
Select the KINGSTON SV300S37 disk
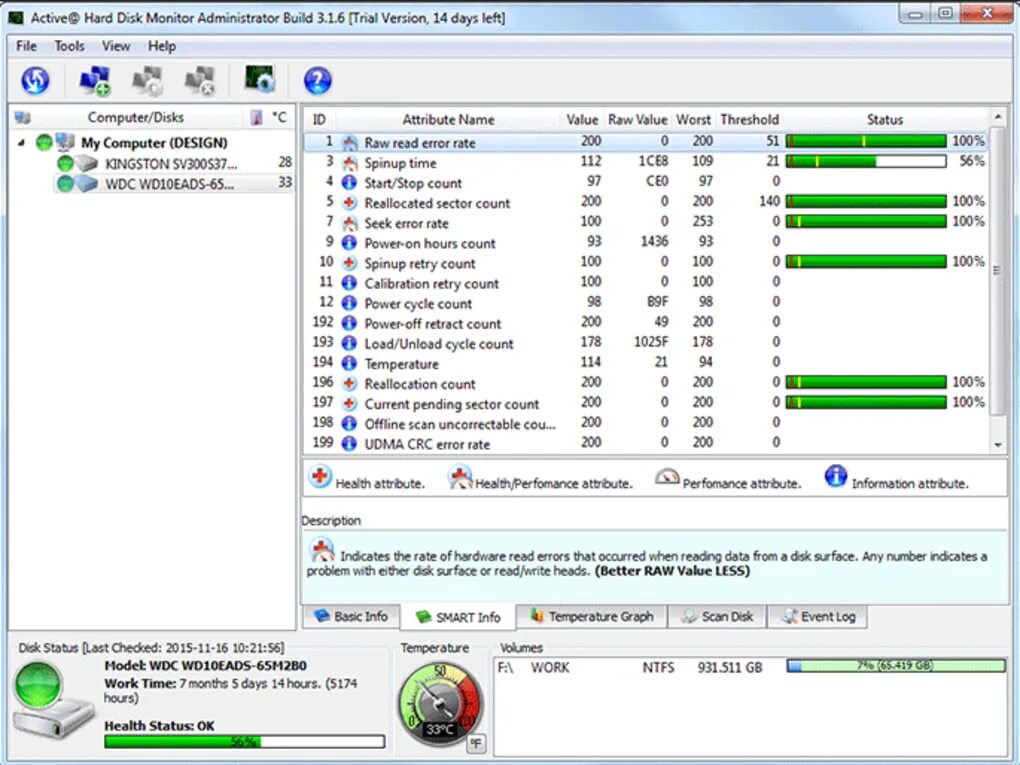171,163
